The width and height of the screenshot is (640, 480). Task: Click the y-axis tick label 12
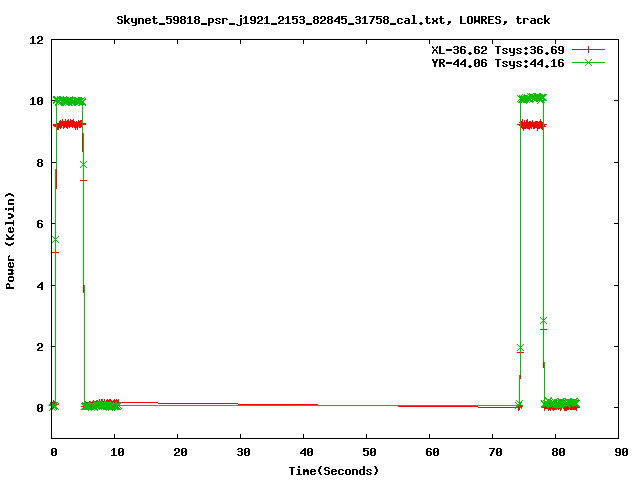(x=36, y=40)
